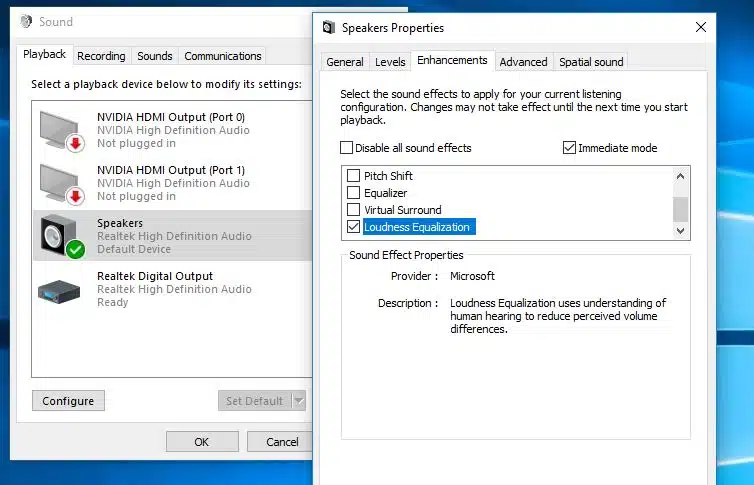This screenshot has width=754, height=485.
Task: Switch to the Recording tab
Action: [x=101, y=56]
